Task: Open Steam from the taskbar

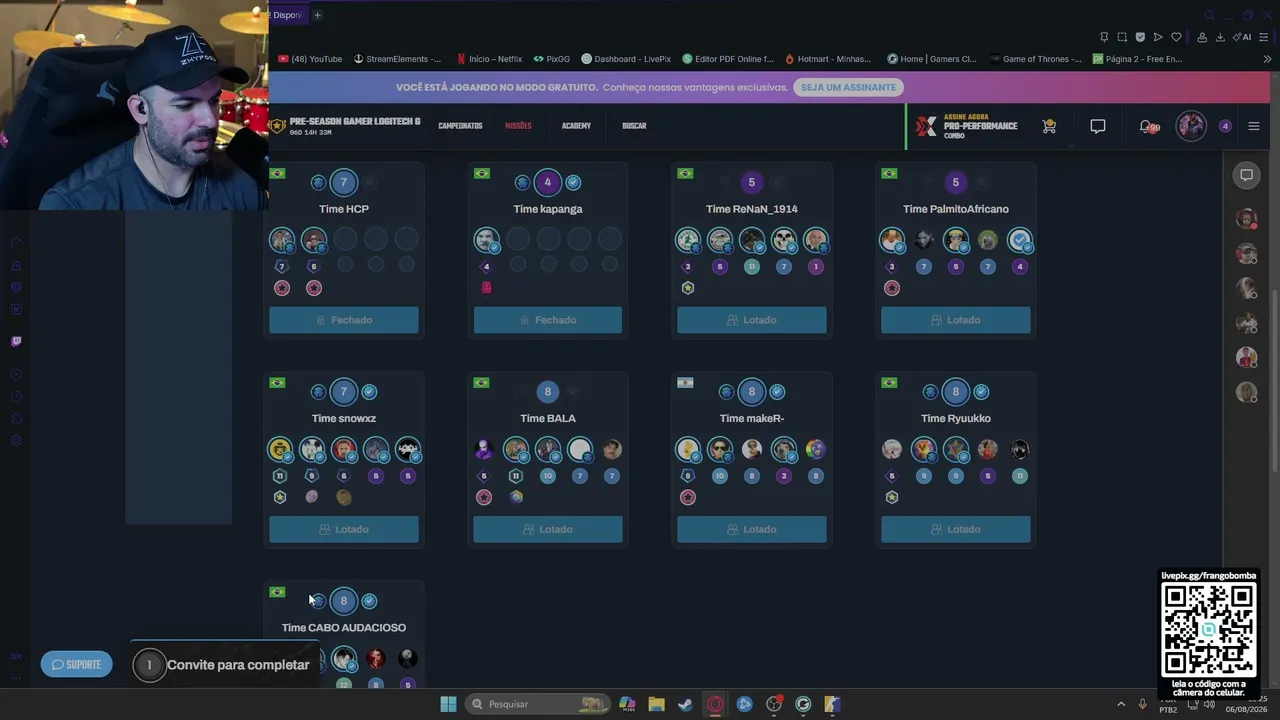Action: [685, 704]
